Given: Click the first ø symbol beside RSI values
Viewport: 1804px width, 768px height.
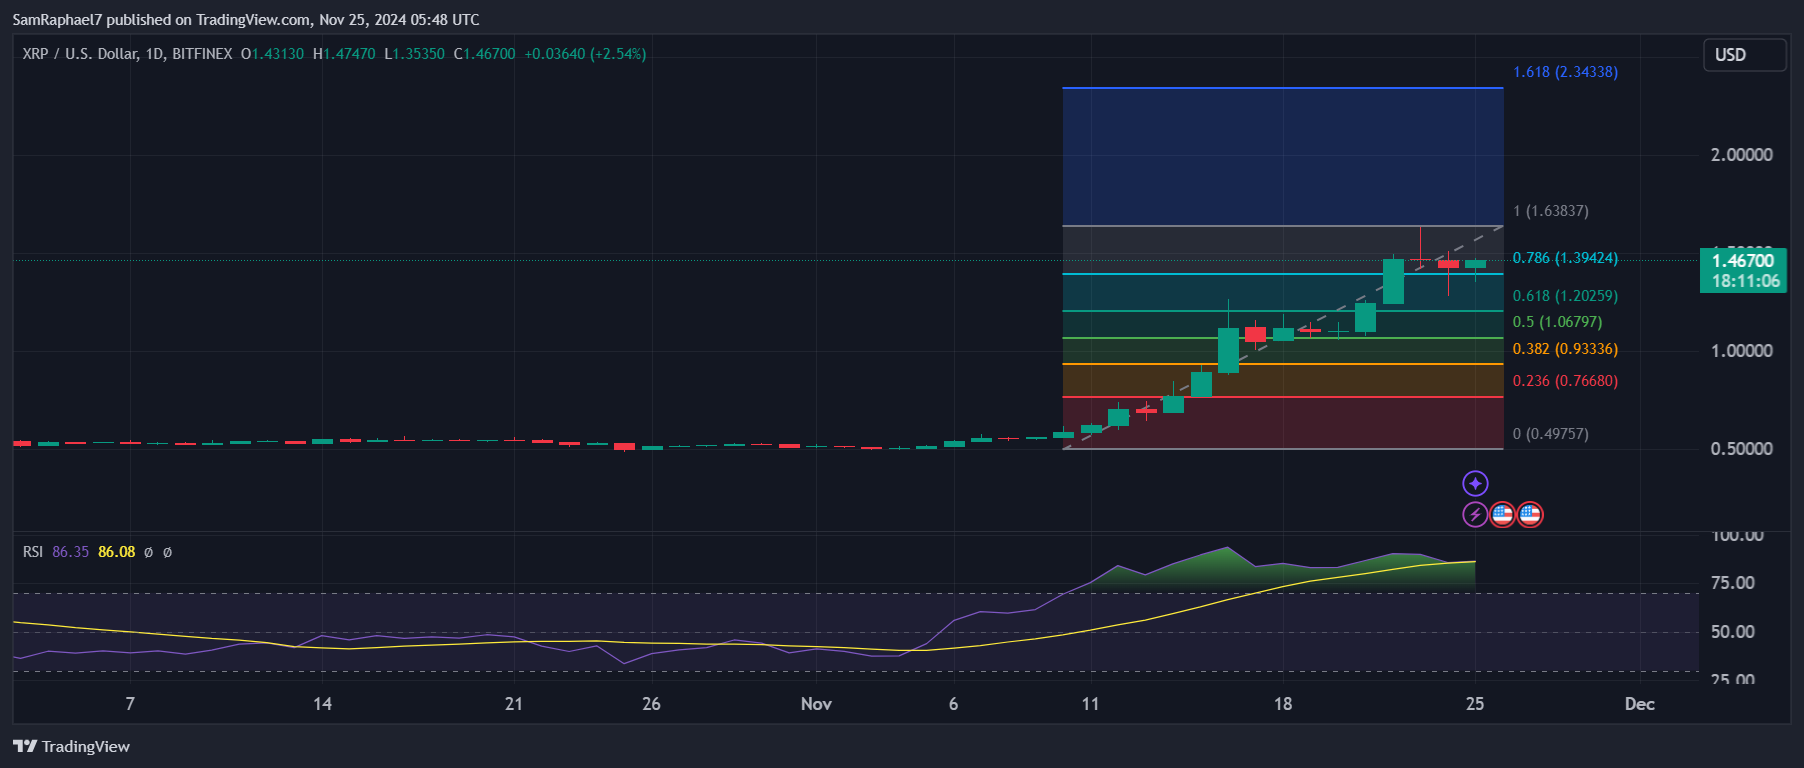Looking at the screenshot, I should tap(148, 552).
